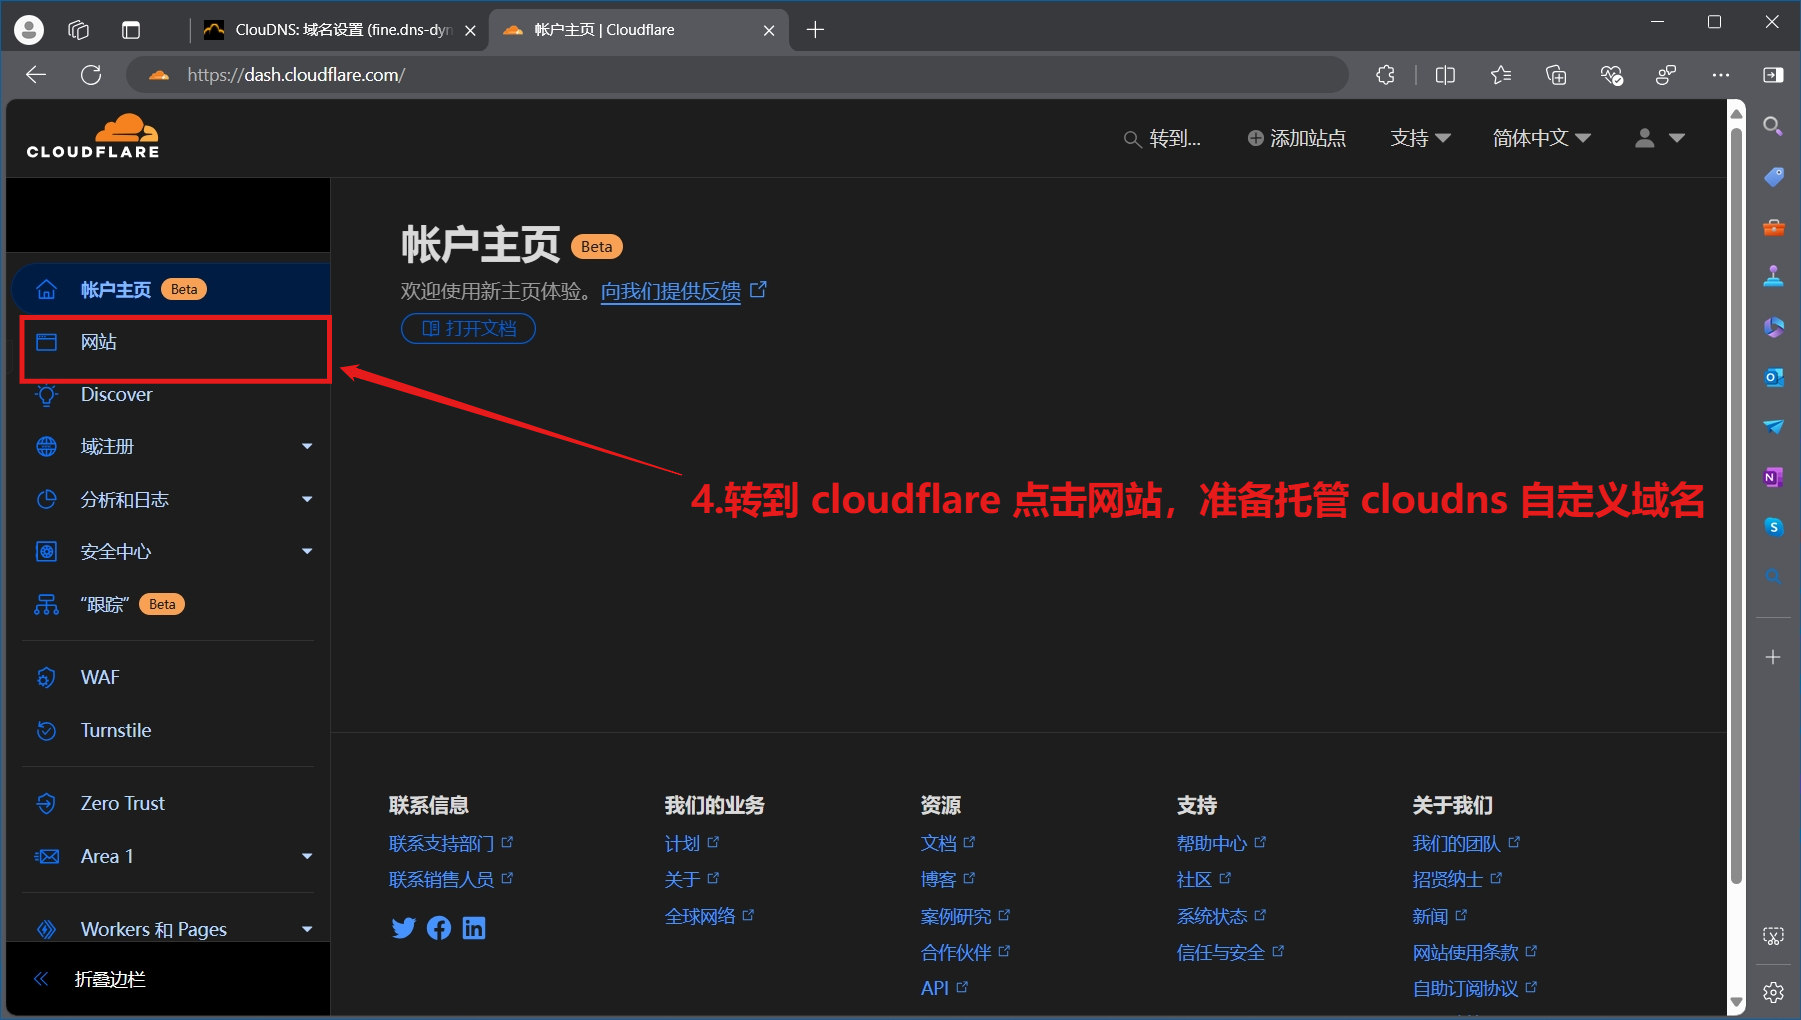Click the 打开文档 button
This screenshot has height=1020, width=1801.
pyautogui.click(x=468, y=328)
